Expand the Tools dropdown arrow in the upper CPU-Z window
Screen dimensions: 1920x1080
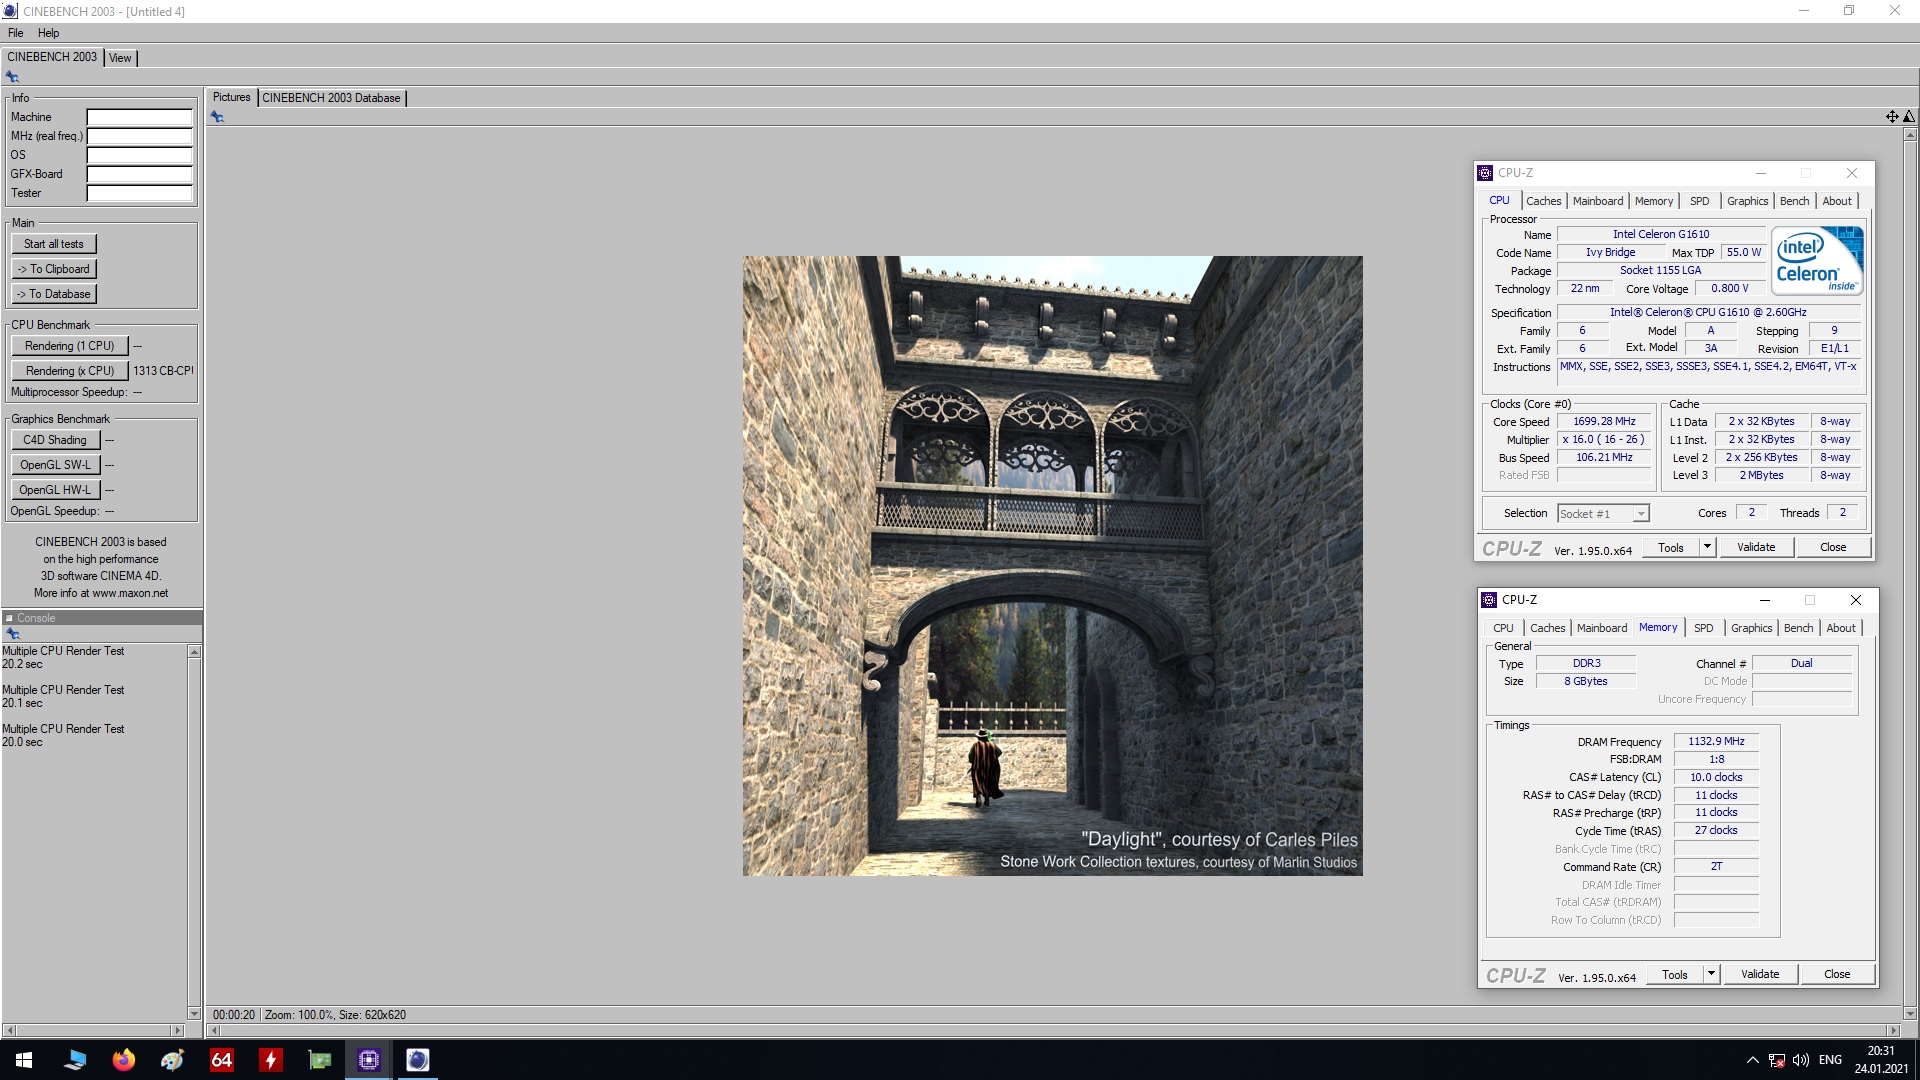click(x=1707, y=548)
